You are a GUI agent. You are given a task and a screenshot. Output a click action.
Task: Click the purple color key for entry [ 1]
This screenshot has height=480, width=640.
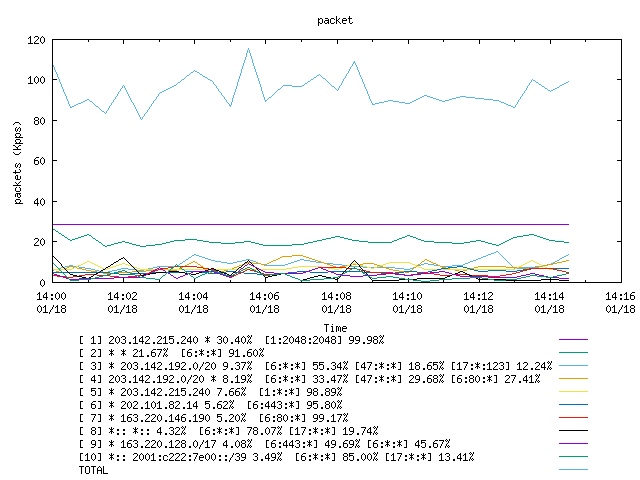point(573,340)
